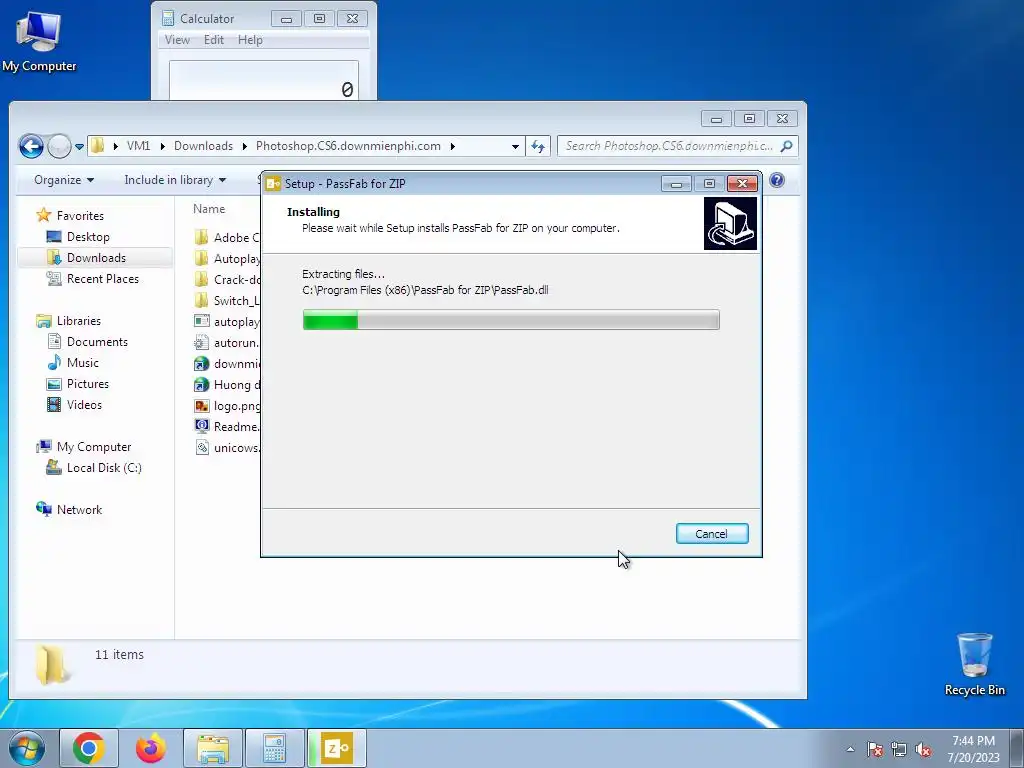Click the clock showing 7:44 PM
Screen dimensions: 1024x768
tap(973, 741)
